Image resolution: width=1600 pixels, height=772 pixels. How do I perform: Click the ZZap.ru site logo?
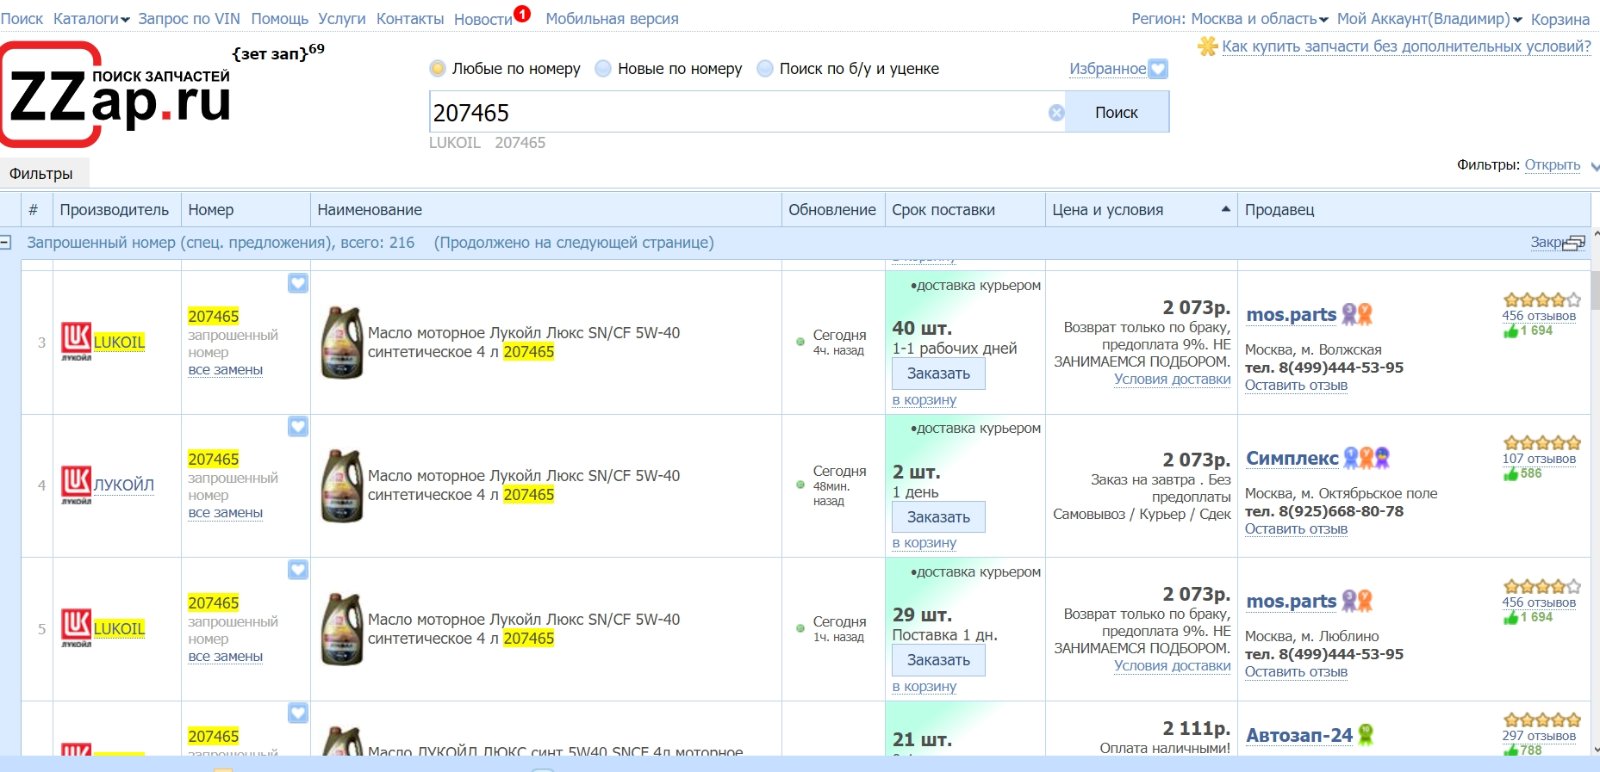pyautogui.click(x=118, y=95)
